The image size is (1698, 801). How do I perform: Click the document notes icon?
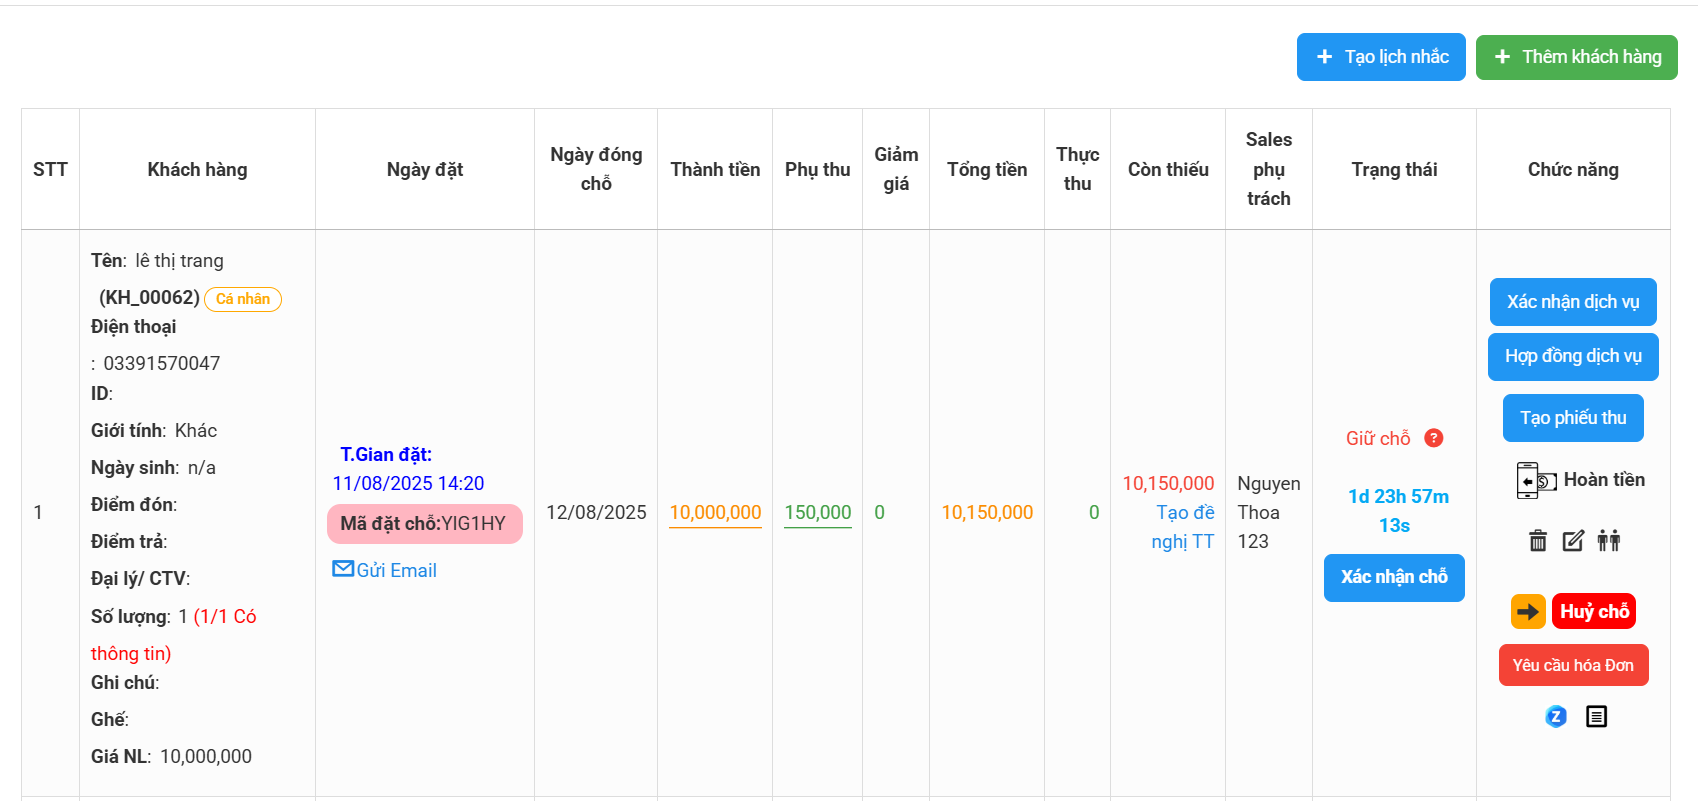(1596, 716)
